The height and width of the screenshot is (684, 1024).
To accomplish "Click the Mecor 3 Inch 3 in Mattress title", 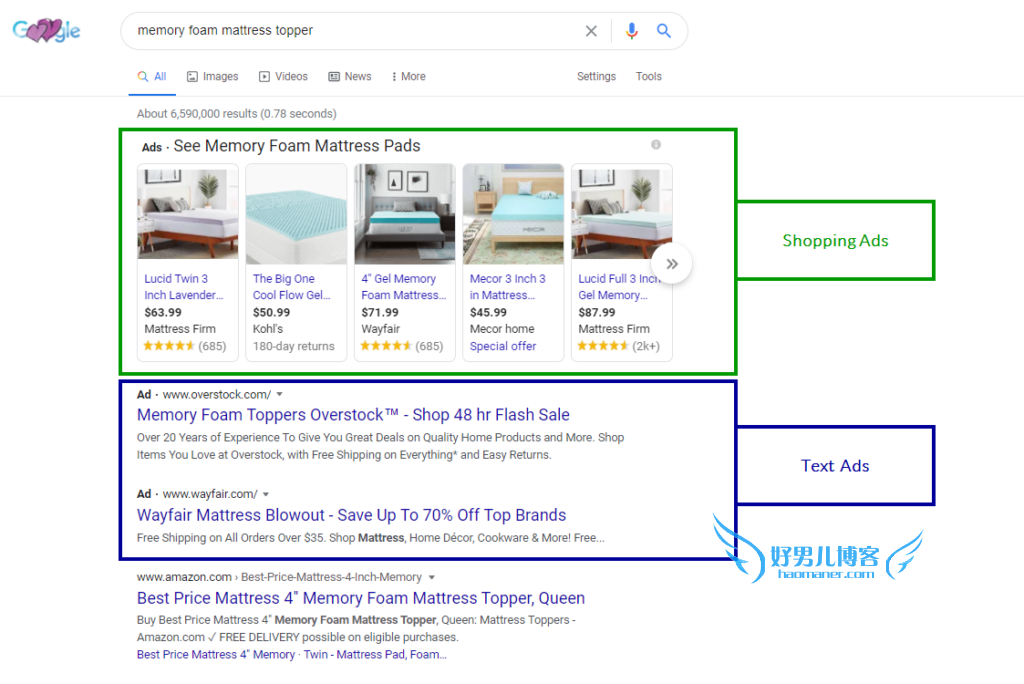I will pyautogui.click(x=507, y=287).
